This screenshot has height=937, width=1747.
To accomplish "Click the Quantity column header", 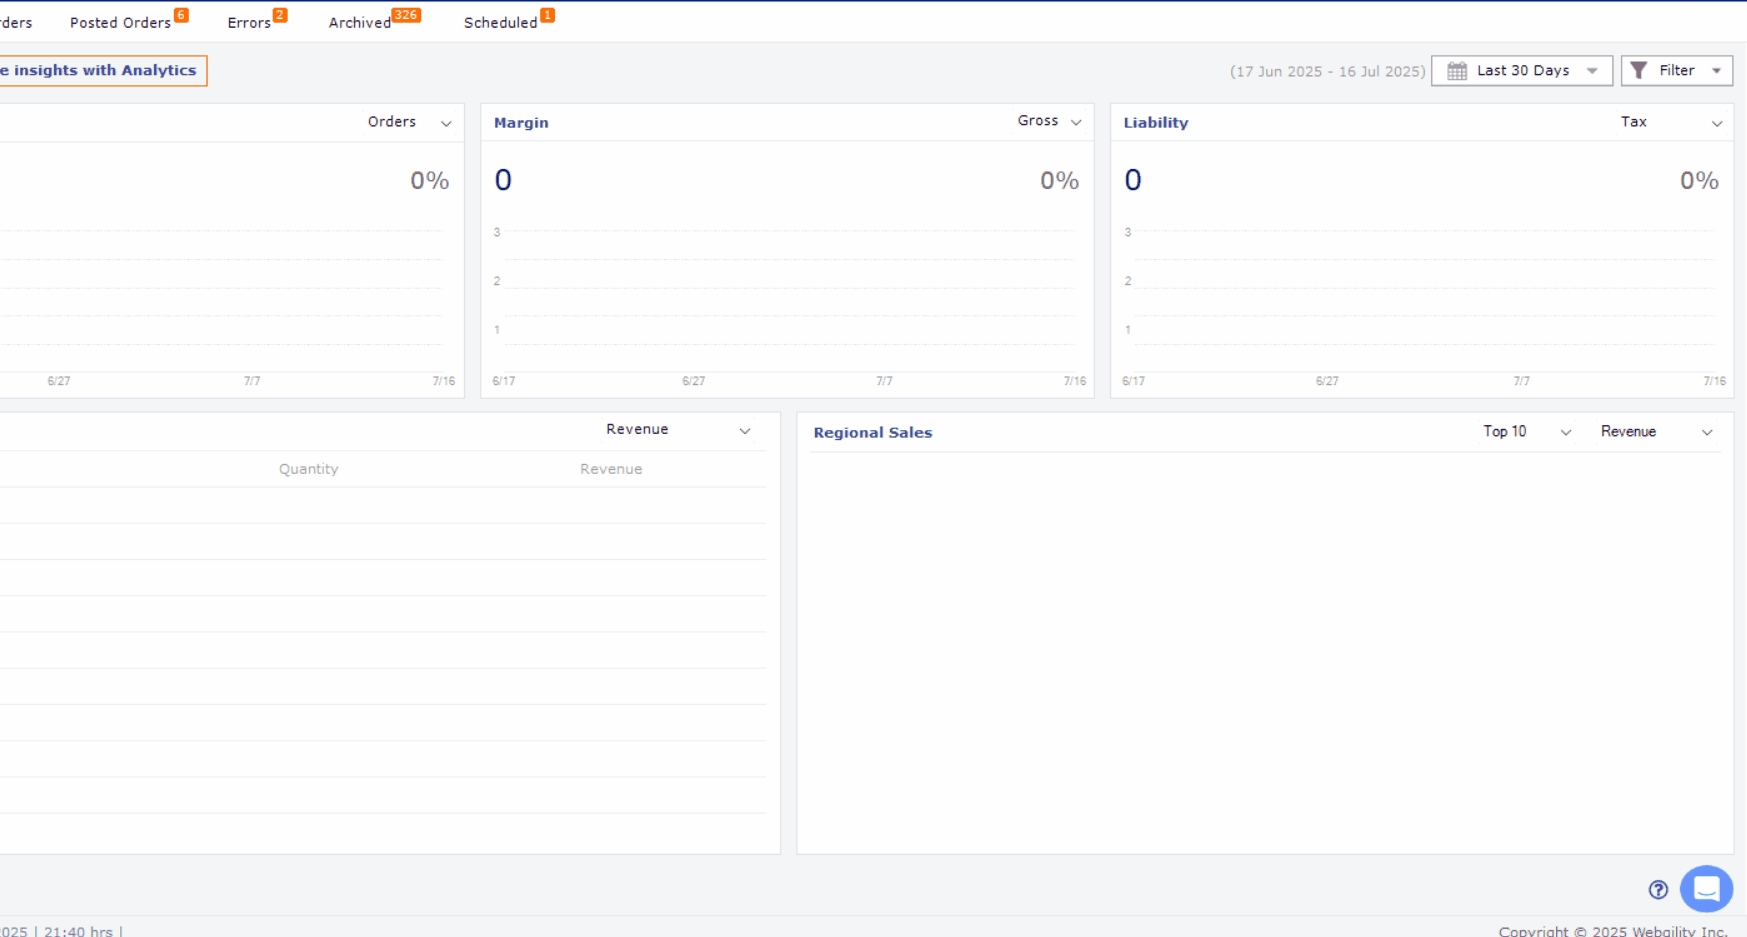I will (308, 469).
